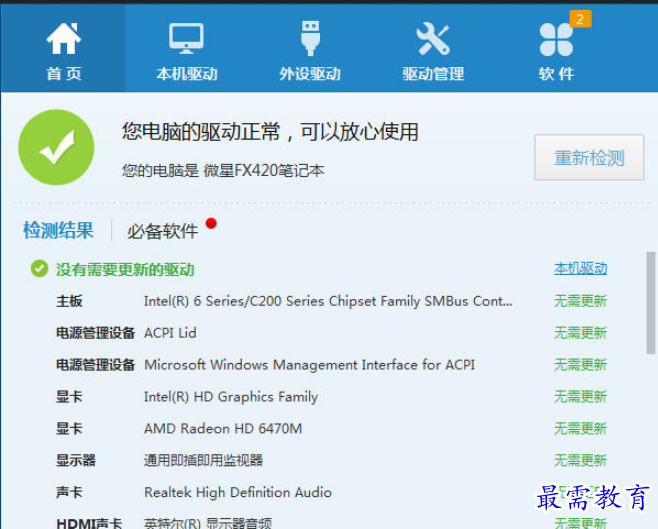The image size is (658, 529).
Task: Click red dot next to 必备软件
Action: [x=212, y=224]
